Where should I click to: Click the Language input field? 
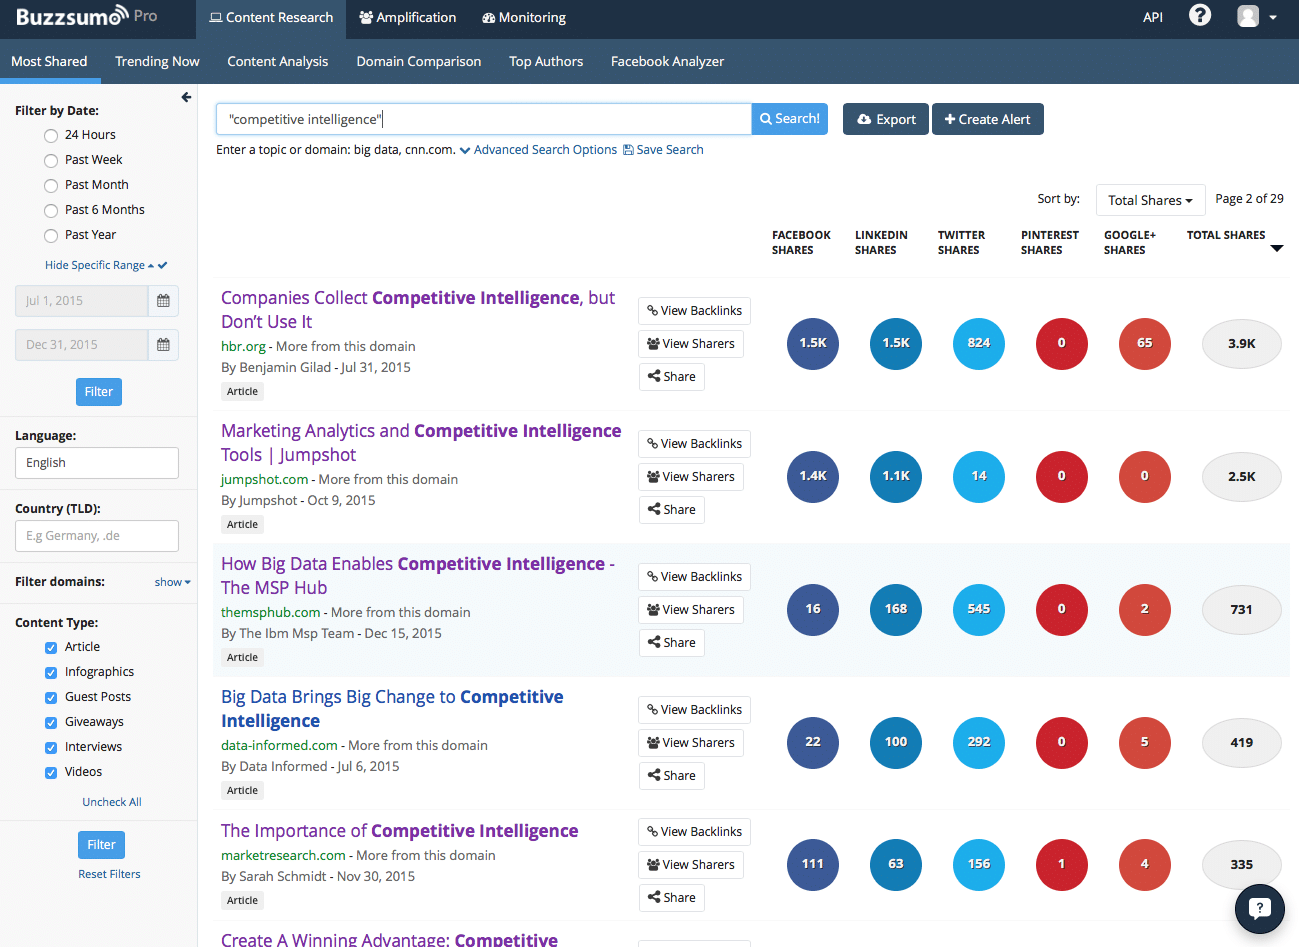coord(97,463)
